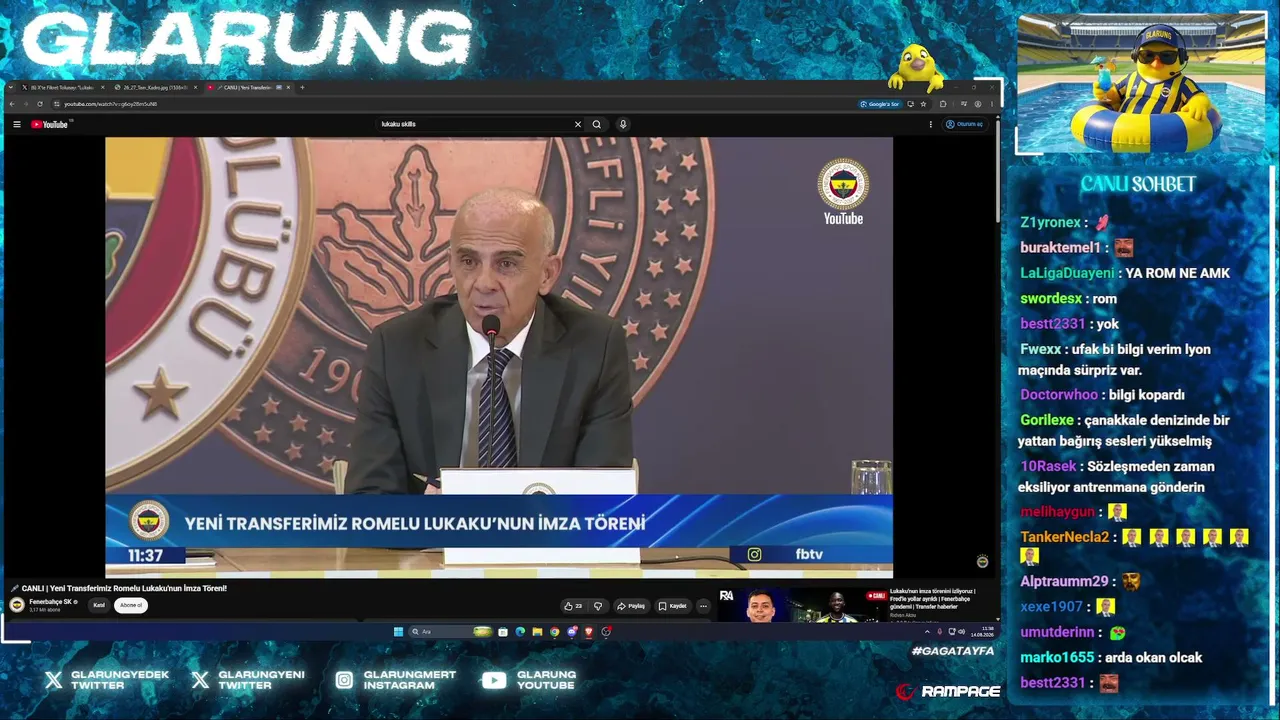Viewport: 1280px width, 720px height.
Task: Click chat username 'LaLigaDuayeni'
Action: tap(1067, 273)
